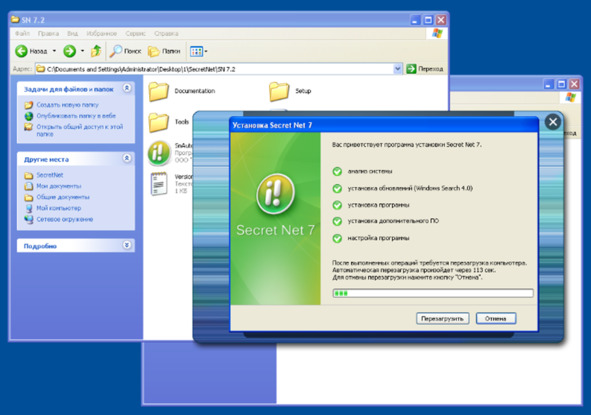Screen dimensions: 591x415
Task: Open the Правка menu
Action: pyautogui.click(x=48, y=34)
